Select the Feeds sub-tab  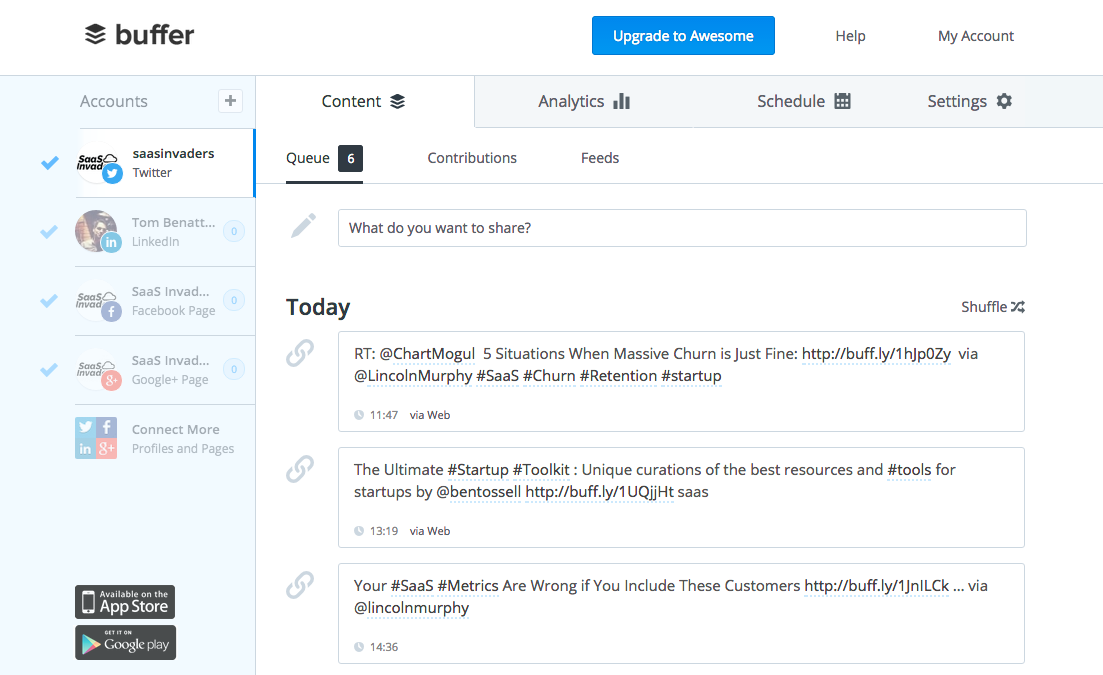click(600, 158)
